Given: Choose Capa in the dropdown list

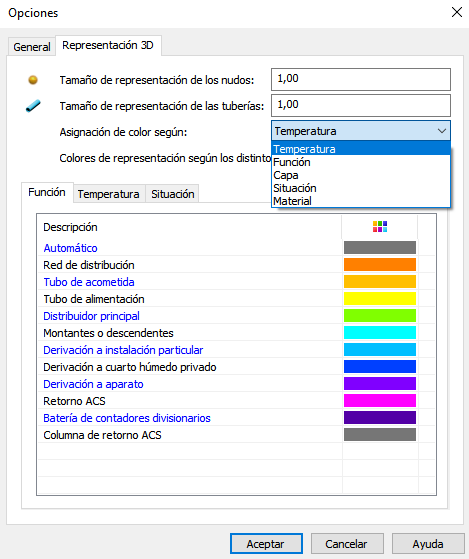Looking at the screenshot, I should point(361,175).
